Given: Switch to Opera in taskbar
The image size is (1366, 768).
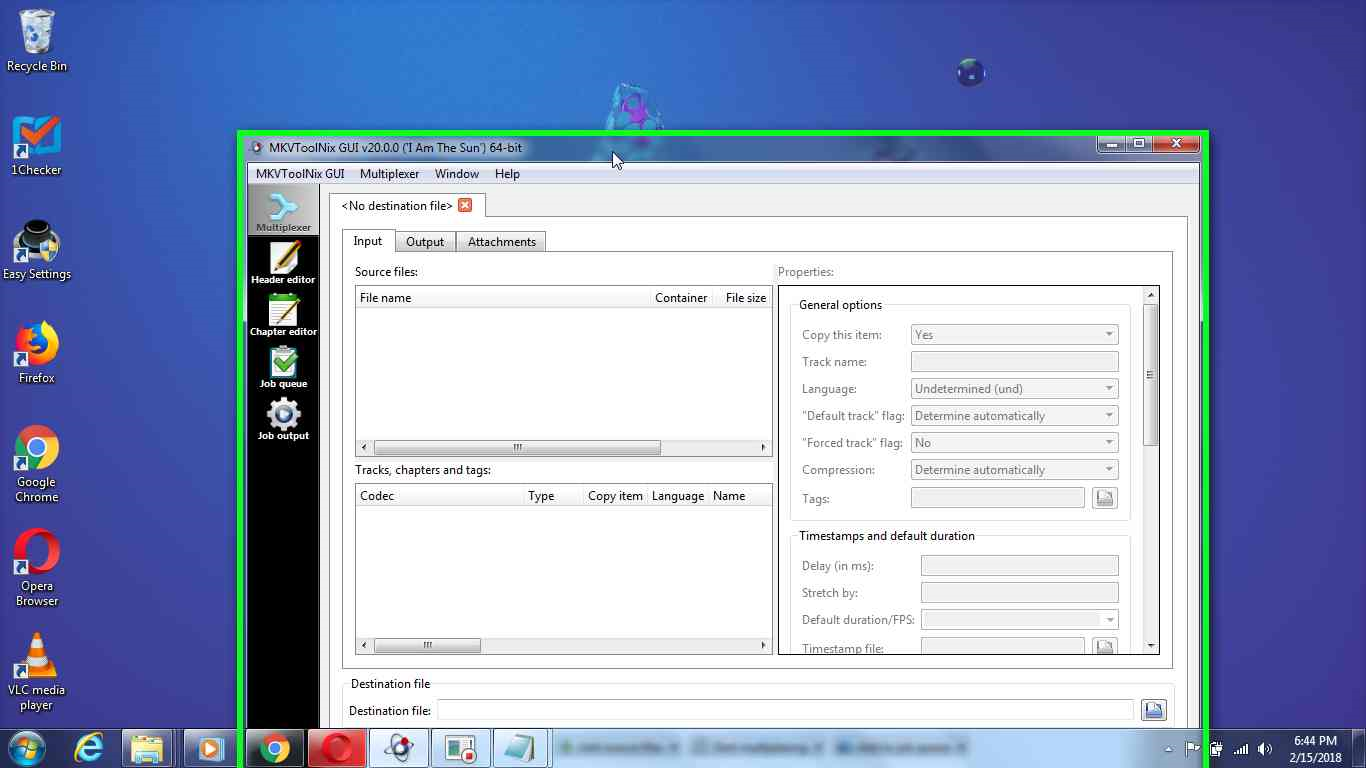Looking at the screenshot, I should pos(337,748).
